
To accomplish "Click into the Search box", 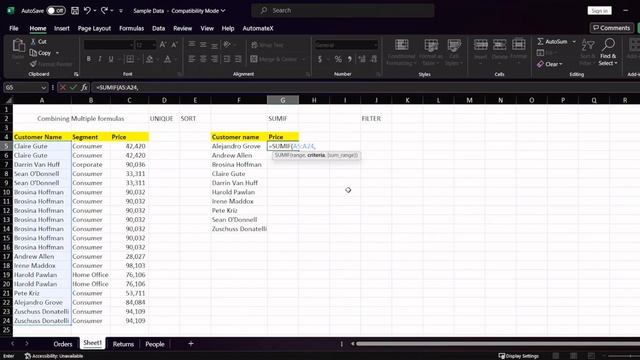I will click(x=343, y=11).
